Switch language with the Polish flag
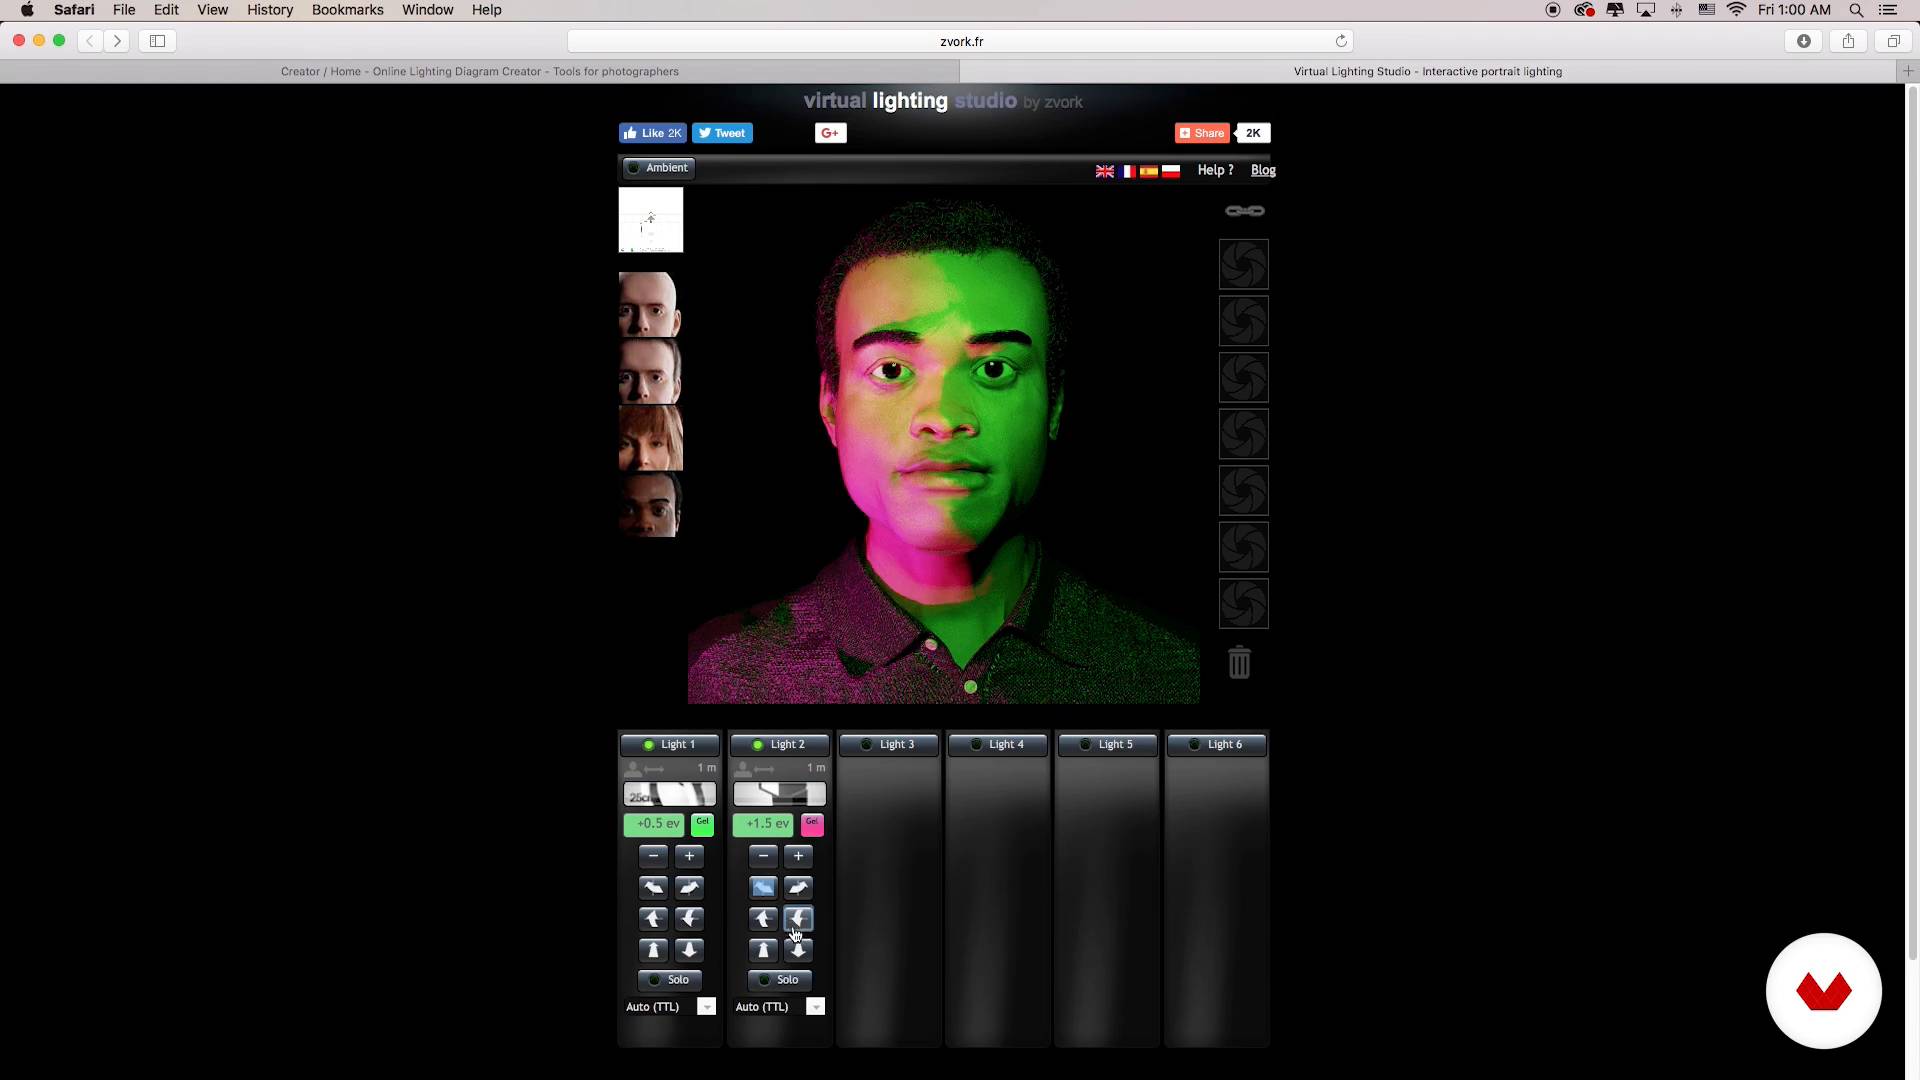Image resolution: width=1920 pixels, height=1080 pixels. (1171, 171)
